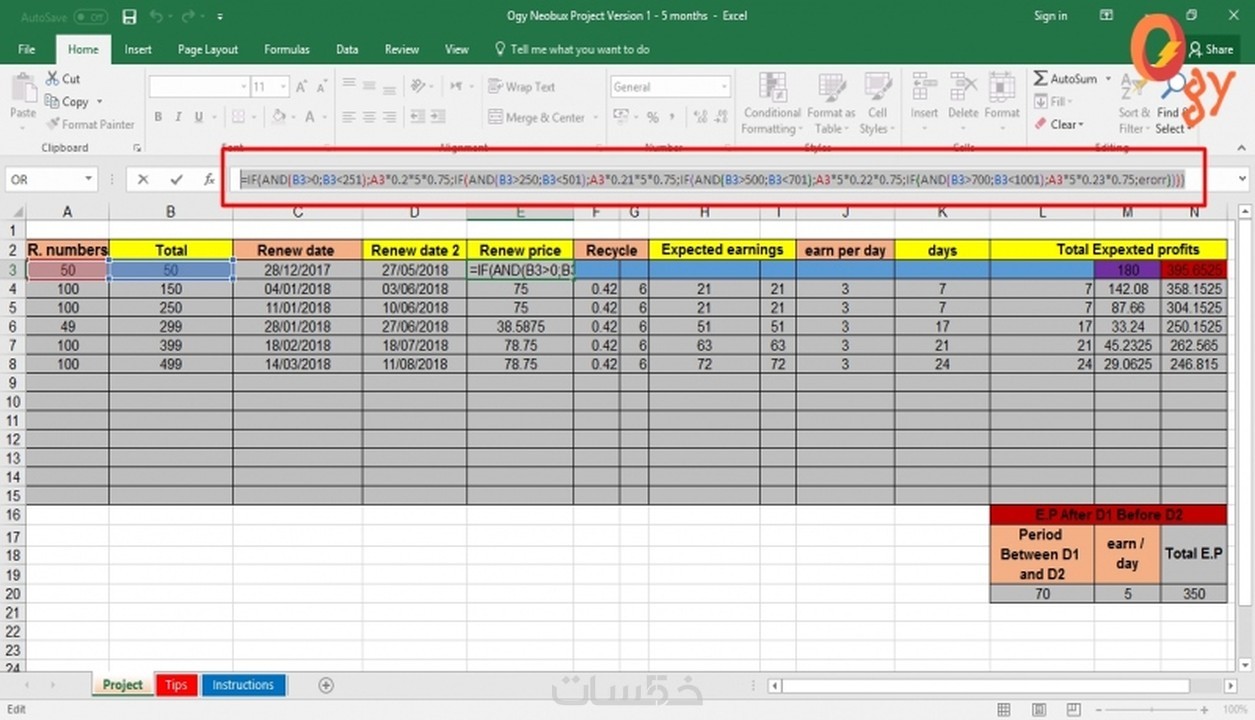
Task: Toggle Wrap Text
Action: tap(521, 87)
